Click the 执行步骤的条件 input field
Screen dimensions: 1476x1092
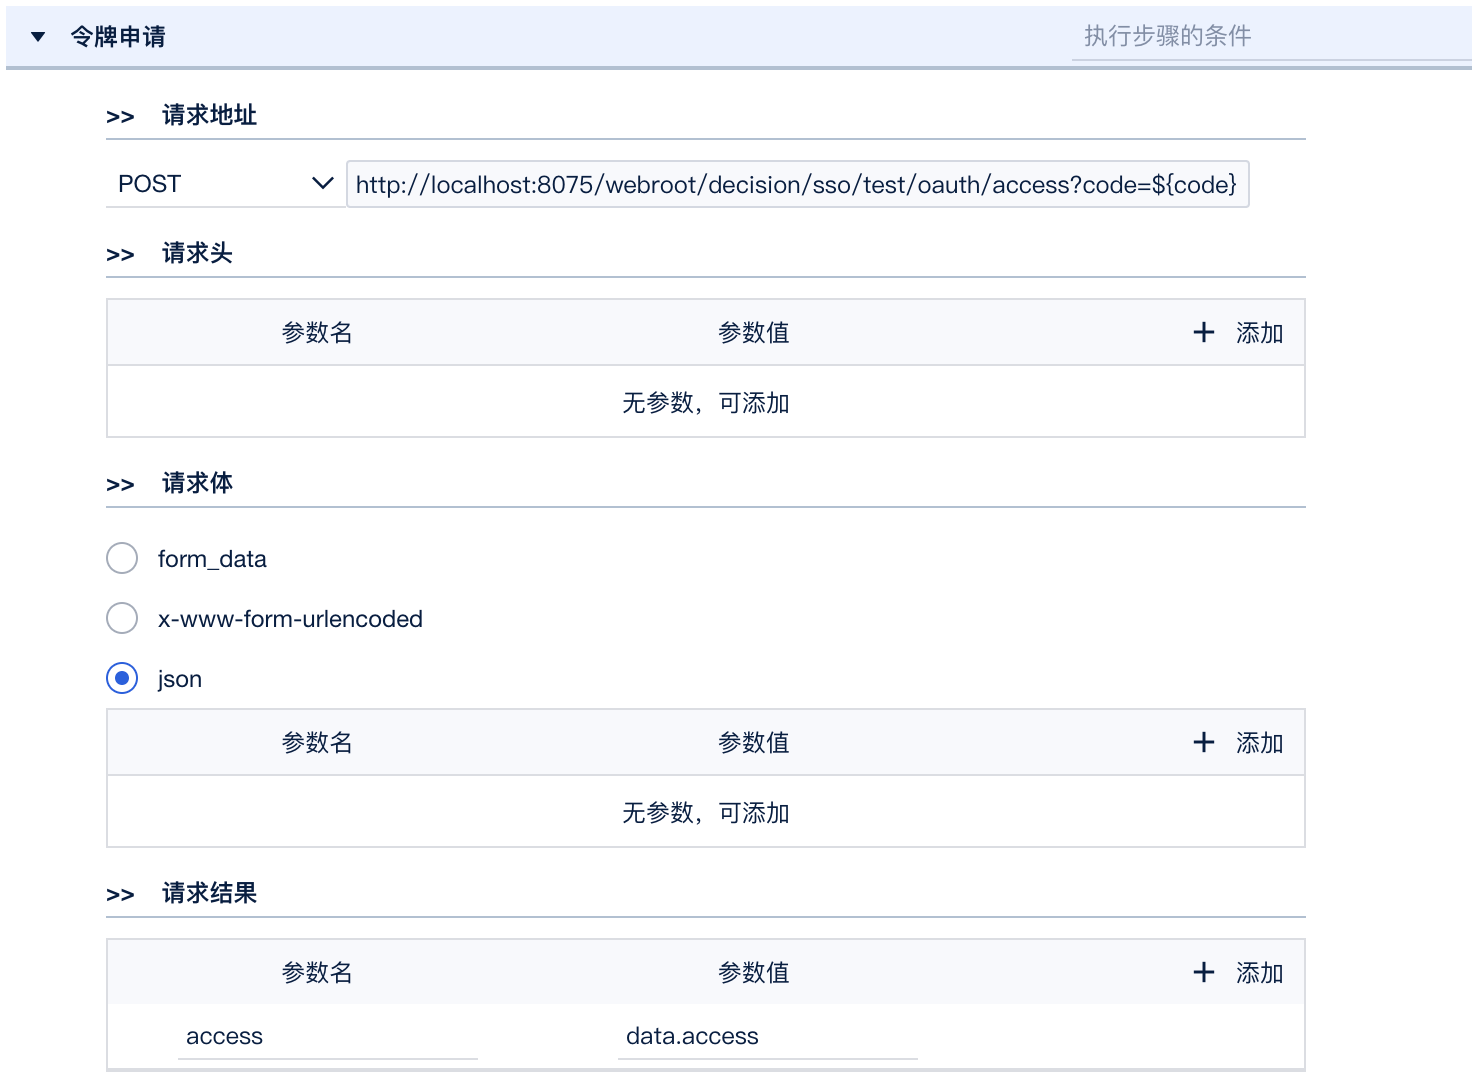1270,37
